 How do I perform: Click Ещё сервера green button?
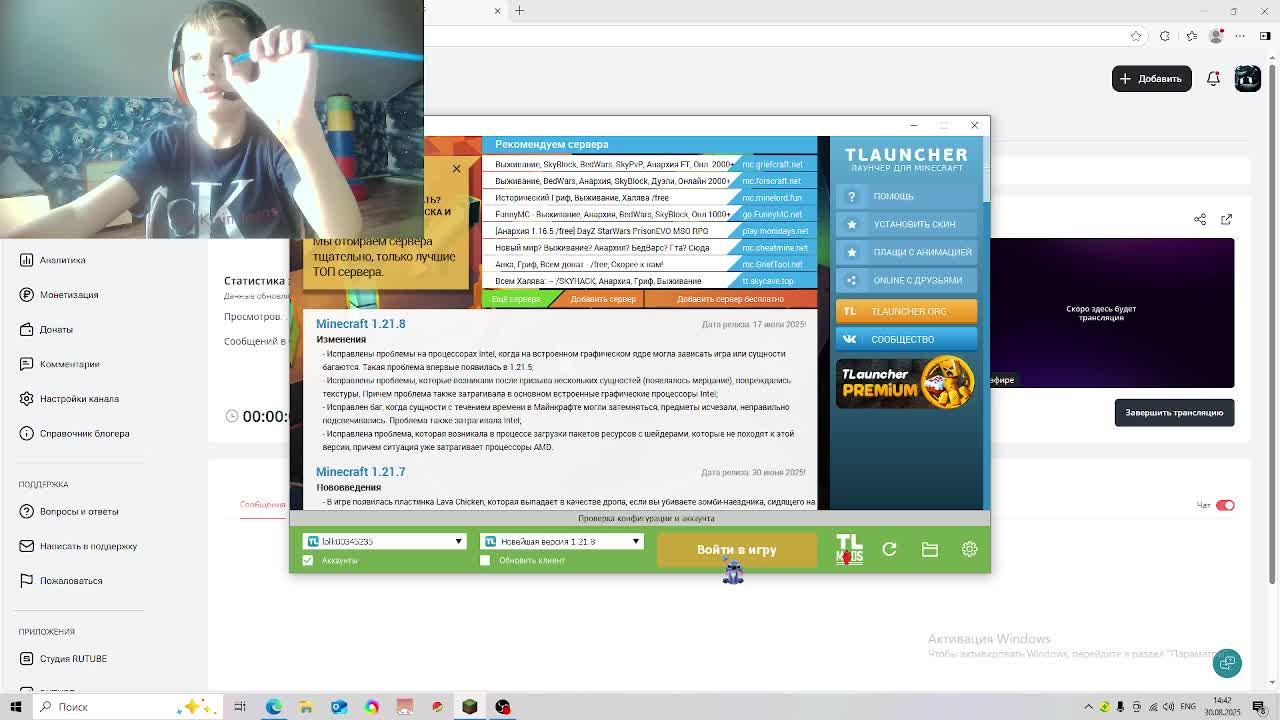pyautogui.click(x=516, y=299)
